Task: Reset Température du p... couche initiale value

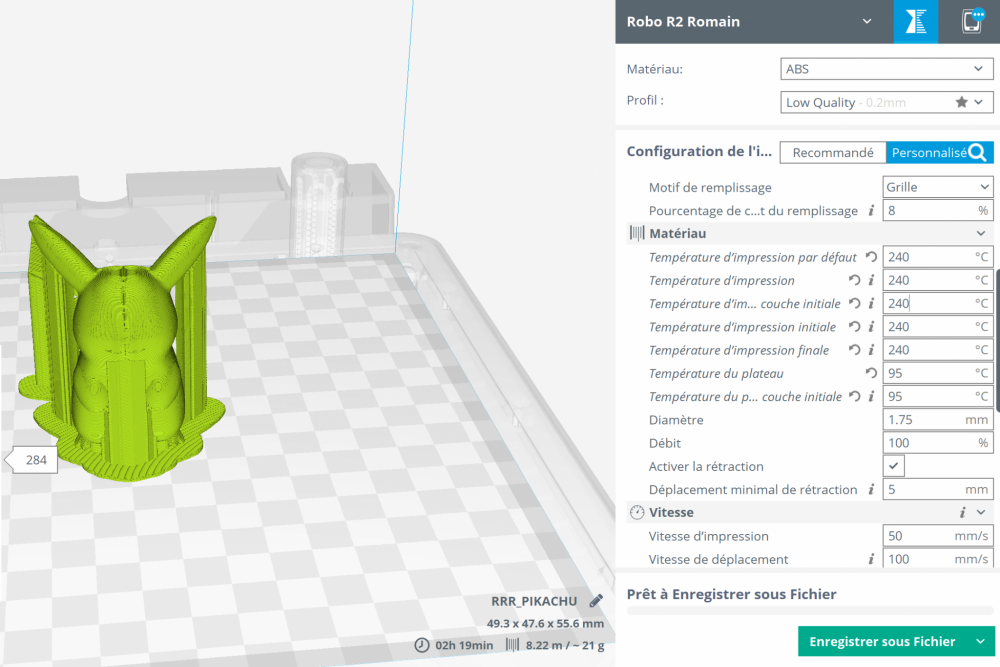Action: pyautogui.click(x=855, y=397)
